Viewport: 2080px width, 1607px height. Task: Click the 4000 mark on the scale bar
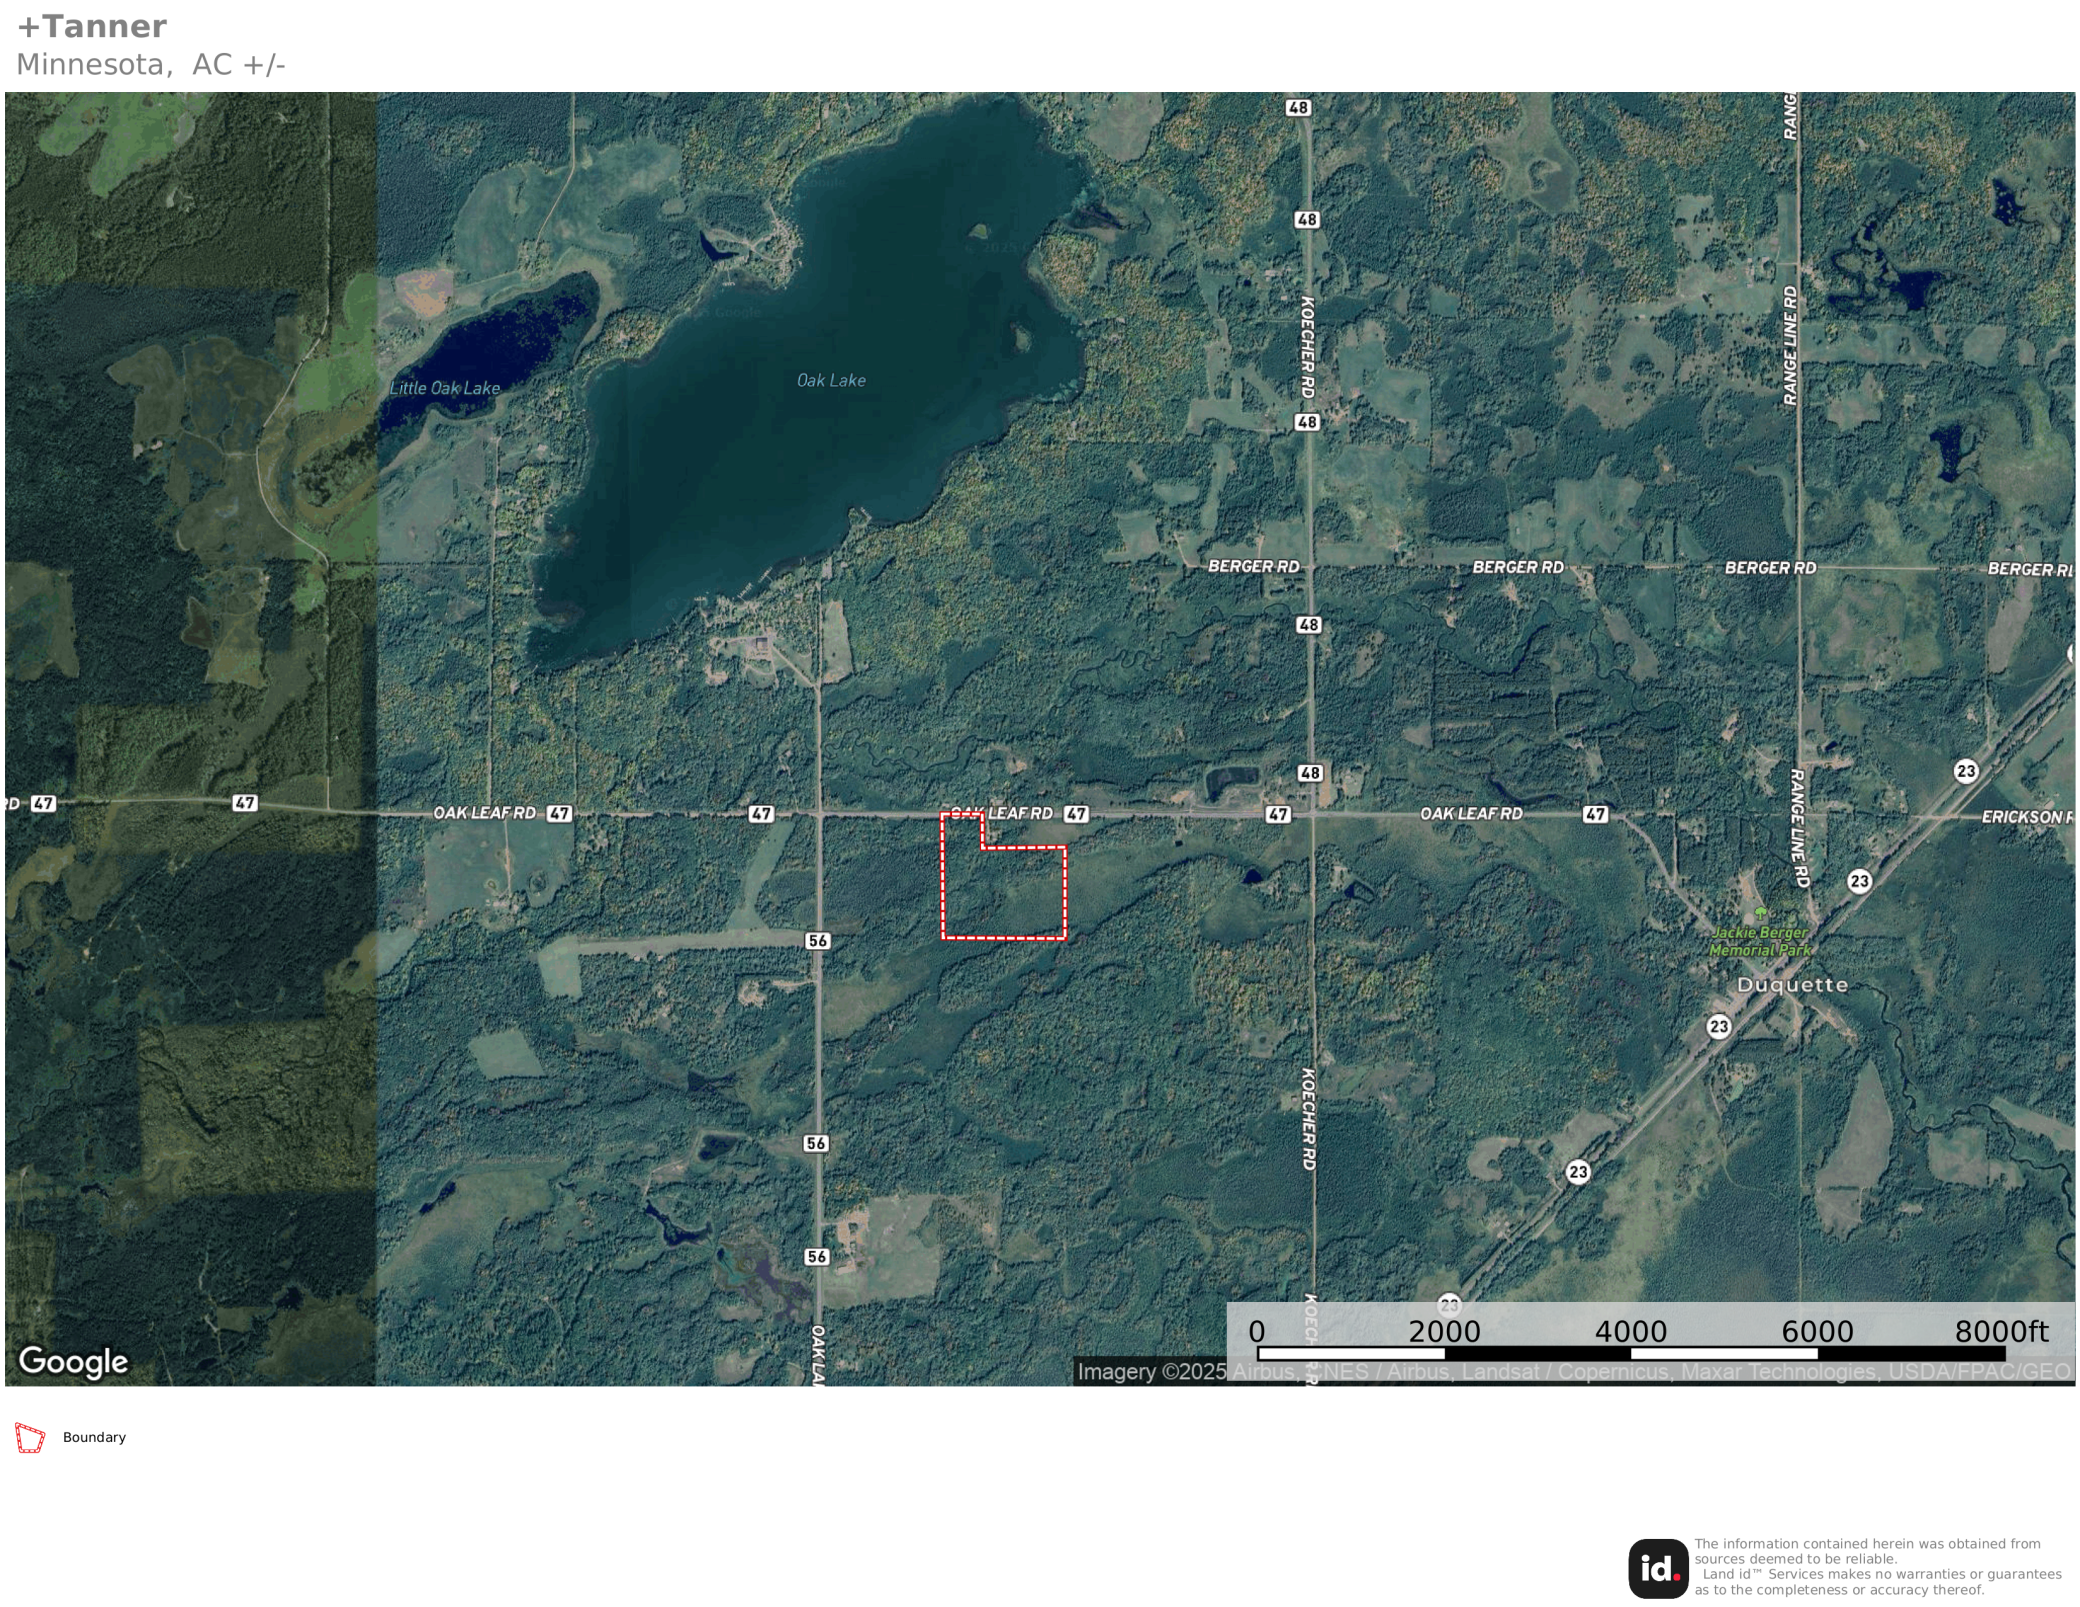coord(1630,1332)
